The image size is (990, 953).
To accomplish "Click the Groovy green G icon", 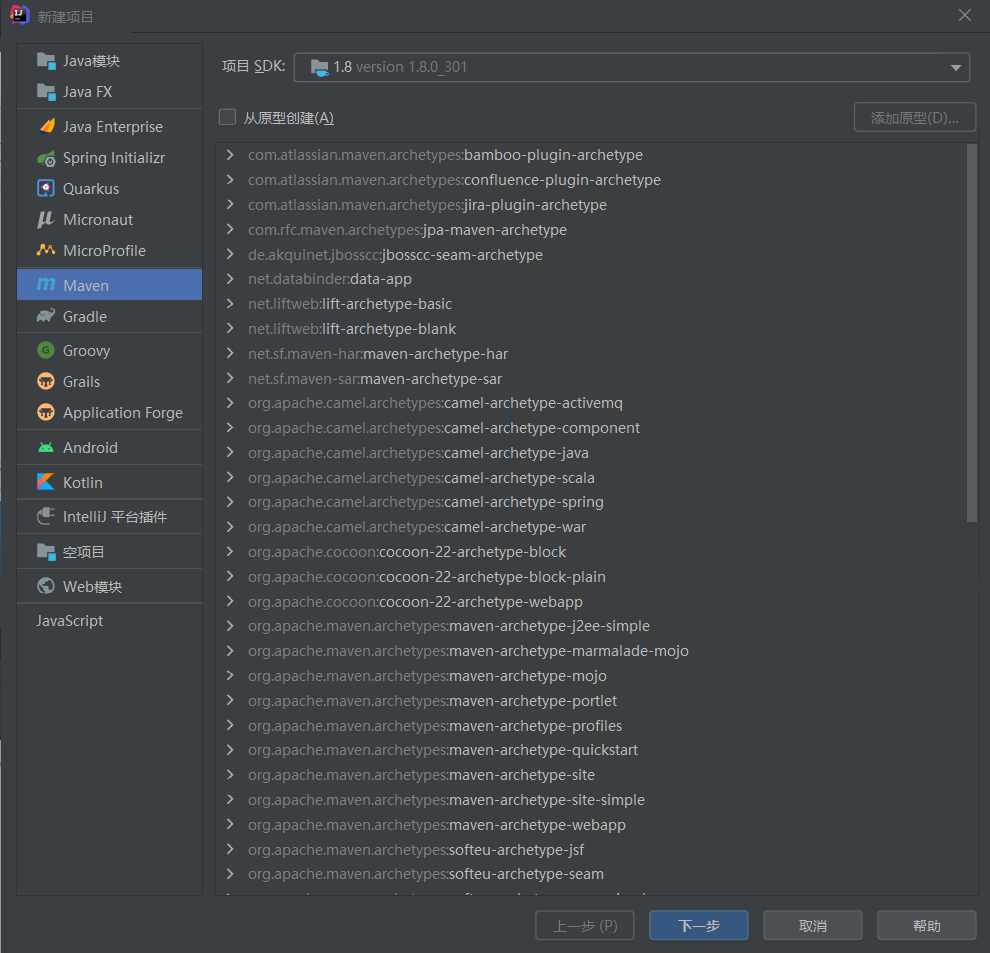I will (46, 350).
